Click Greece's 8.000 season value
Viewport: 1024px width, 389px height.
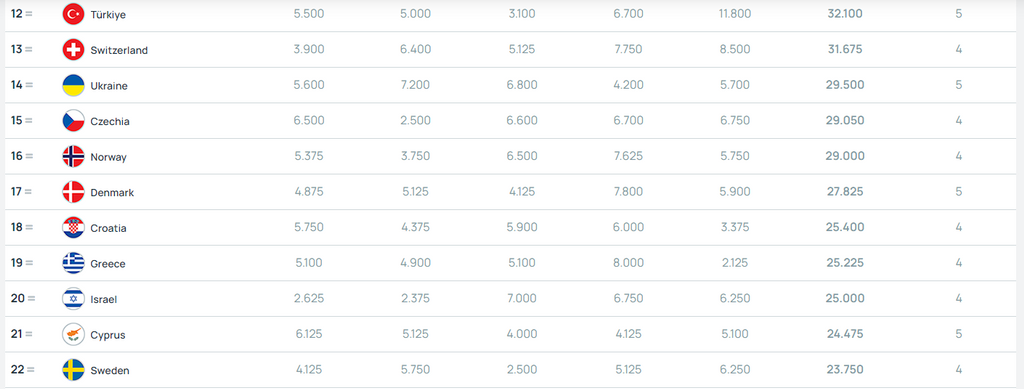point(628,263)
